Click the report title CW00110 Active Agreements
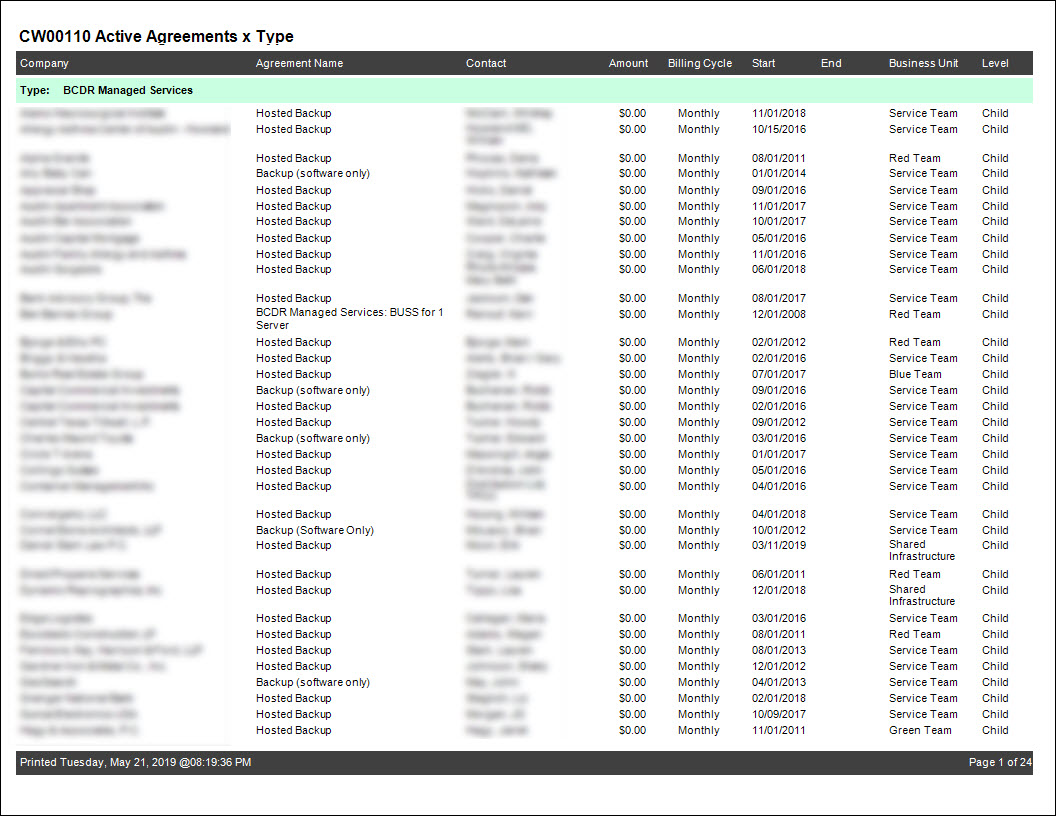The width and height of the screenshot is (1056, 816). [x=156, y=37]
